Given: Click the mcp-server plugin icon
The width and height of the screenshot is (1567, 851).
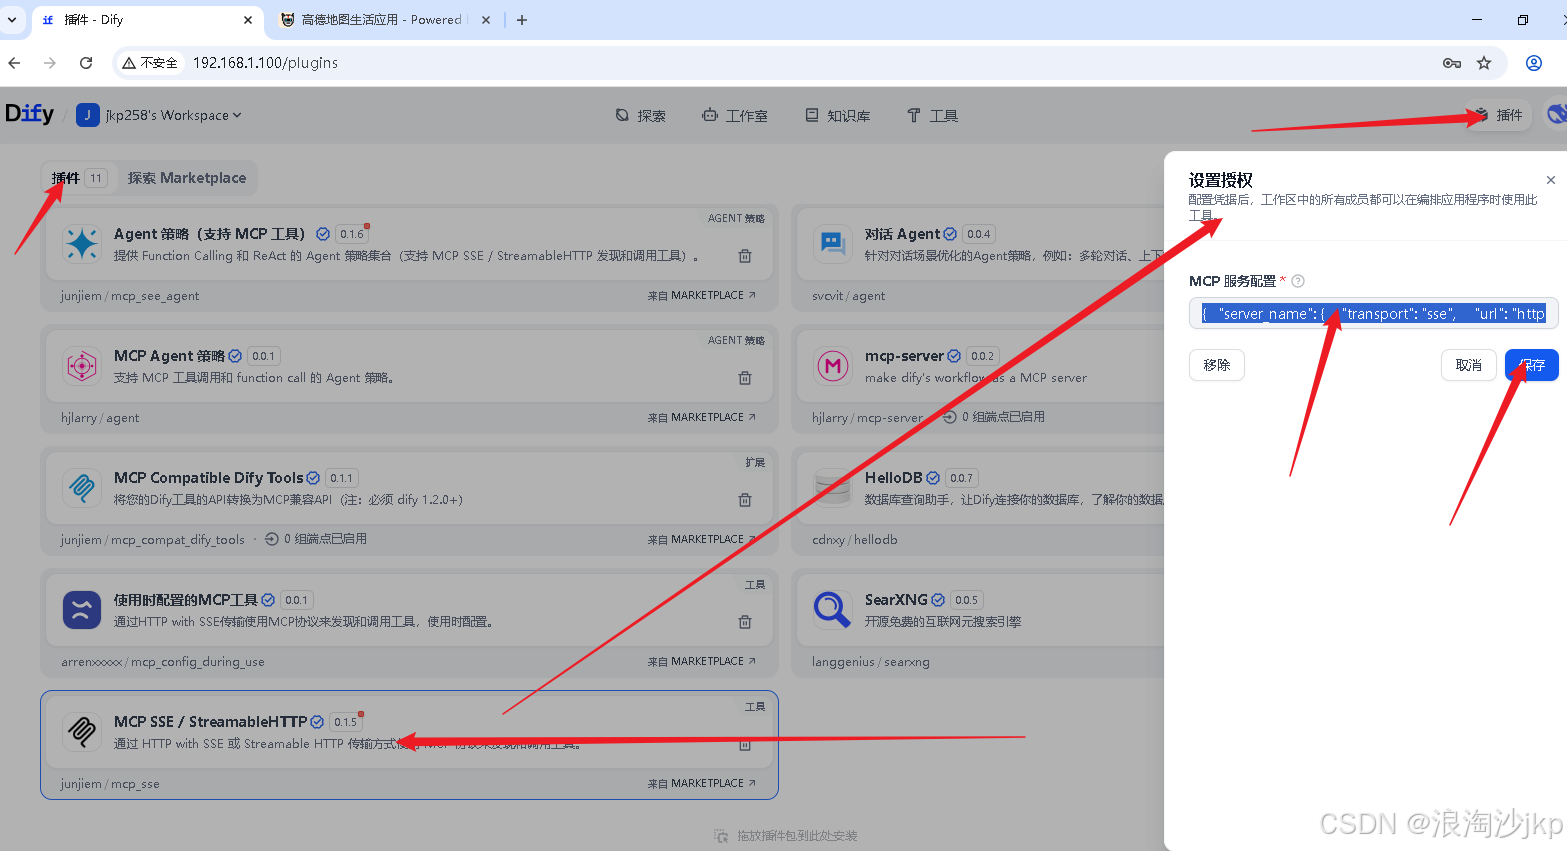Looking at the screenshot, I should [833, 366].
